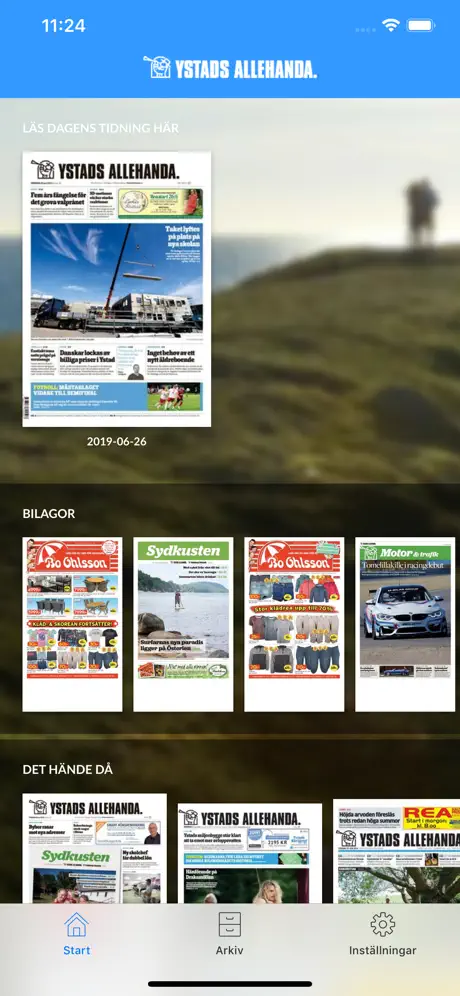The height and width of the screenshot is (996, 460).
Task: Tap the Läs dagens tidning här heading
Action: pos(101,128)
